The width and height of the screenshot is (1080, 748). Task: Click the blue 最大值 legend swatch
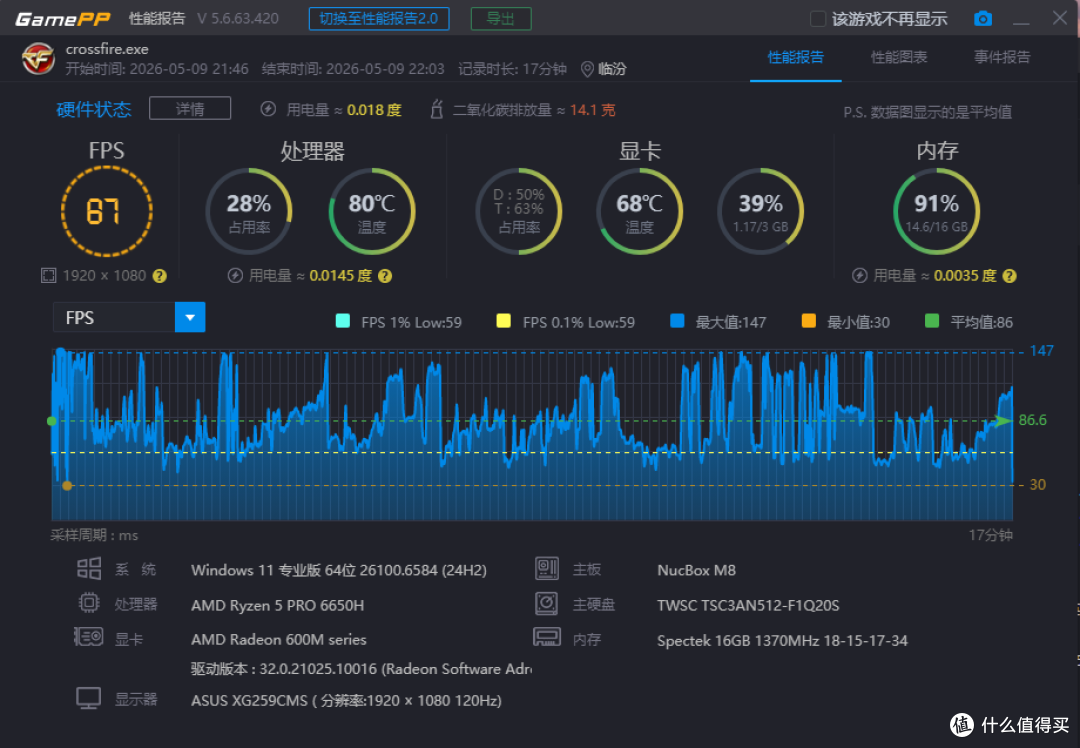pyautogui.click(x=677, y=321)
